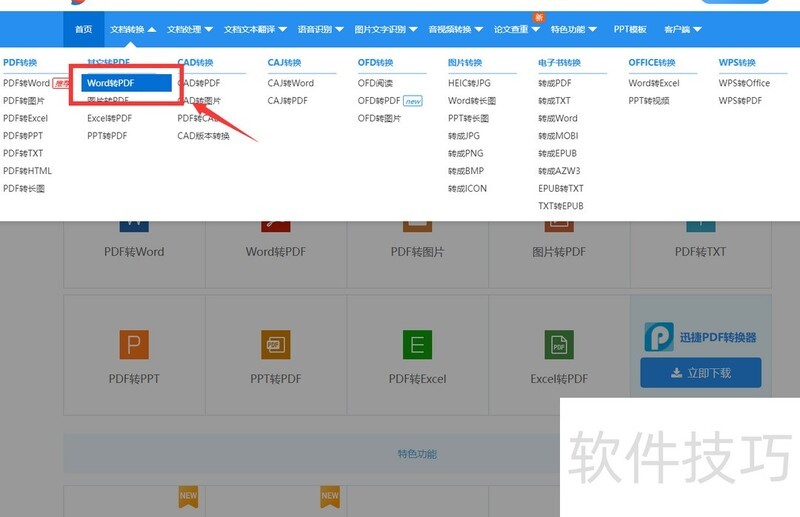
Task: Click the 立即下载 download button
Action: tap(701, 373)
